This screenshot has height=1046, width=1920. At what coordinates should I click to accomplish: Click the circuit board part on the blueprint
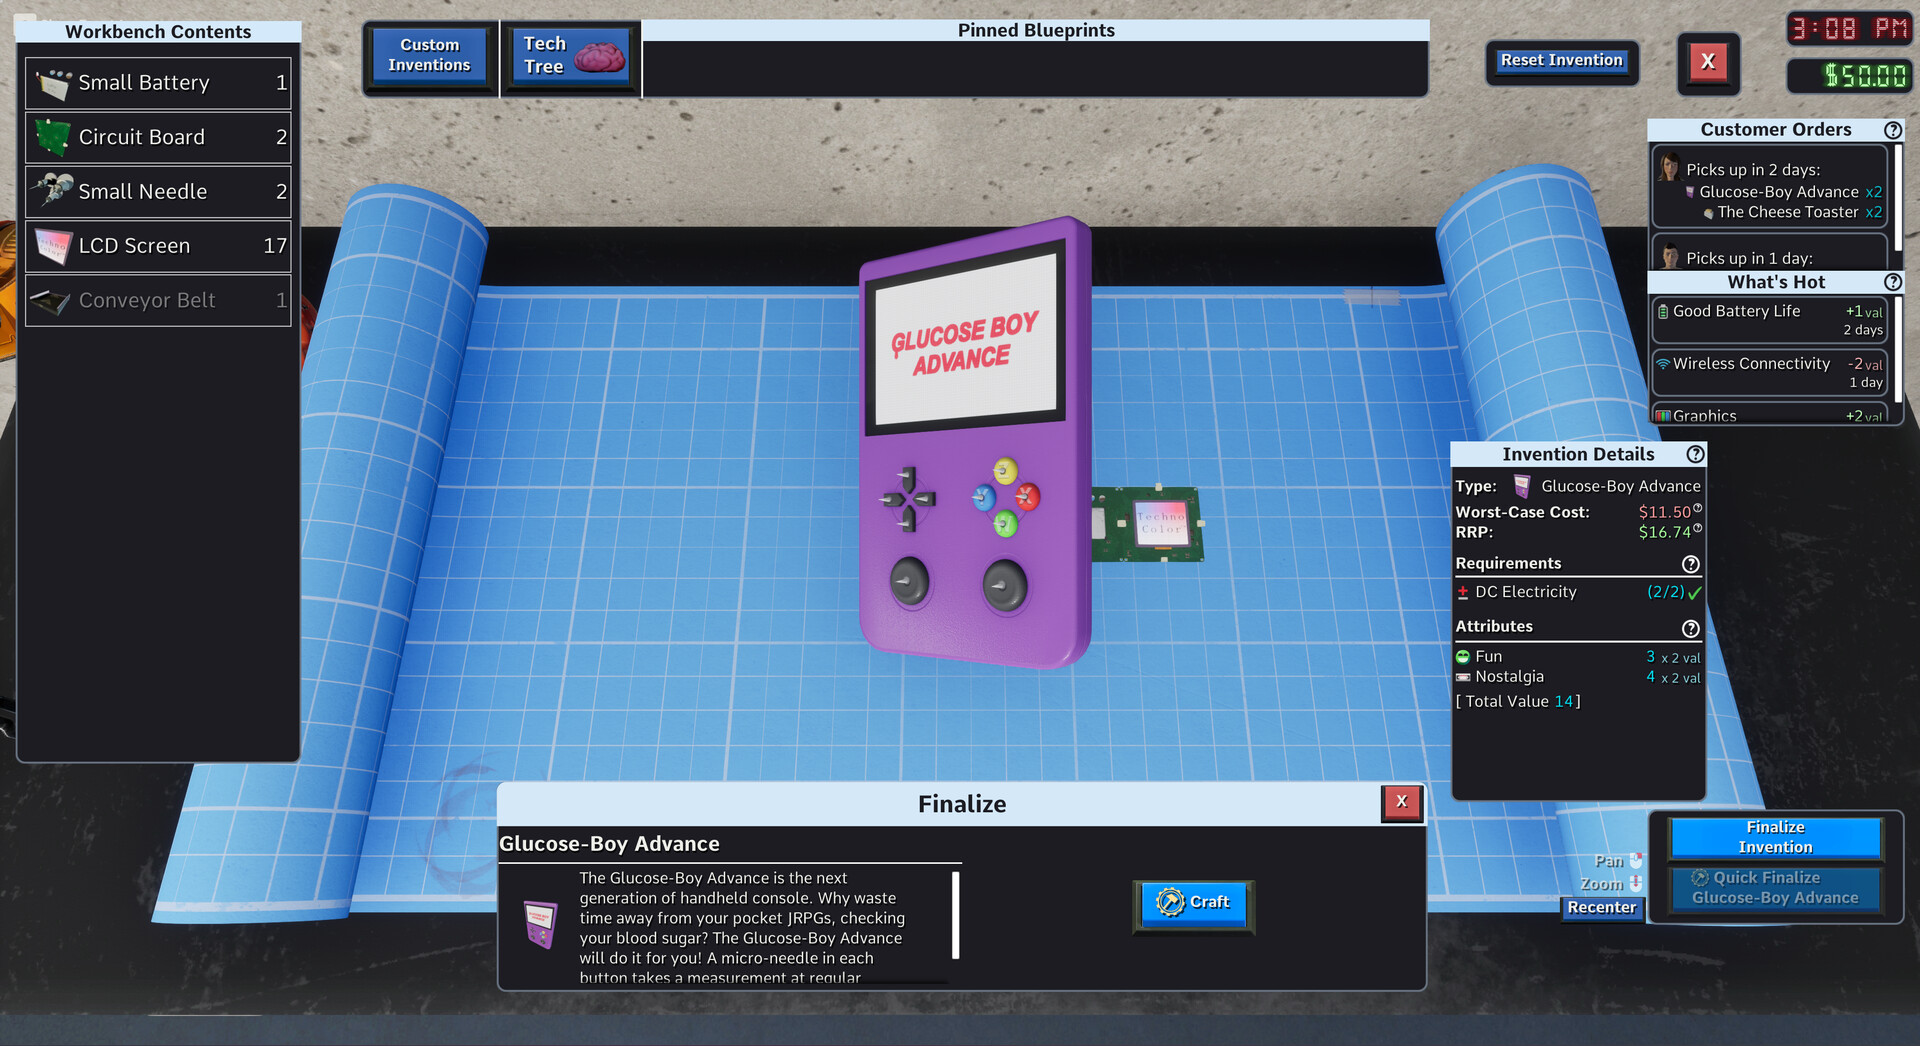1147,524
